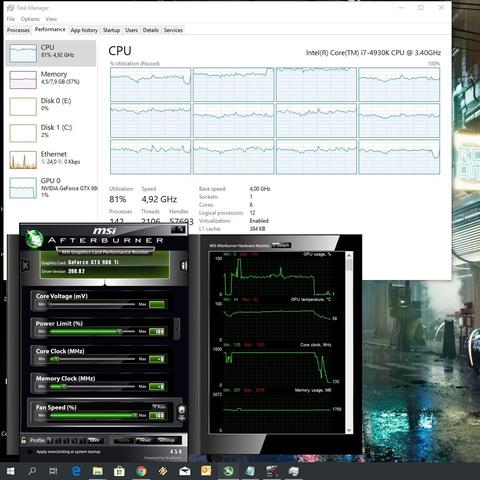Click the Core Clock slider

(x=92, y=359)
